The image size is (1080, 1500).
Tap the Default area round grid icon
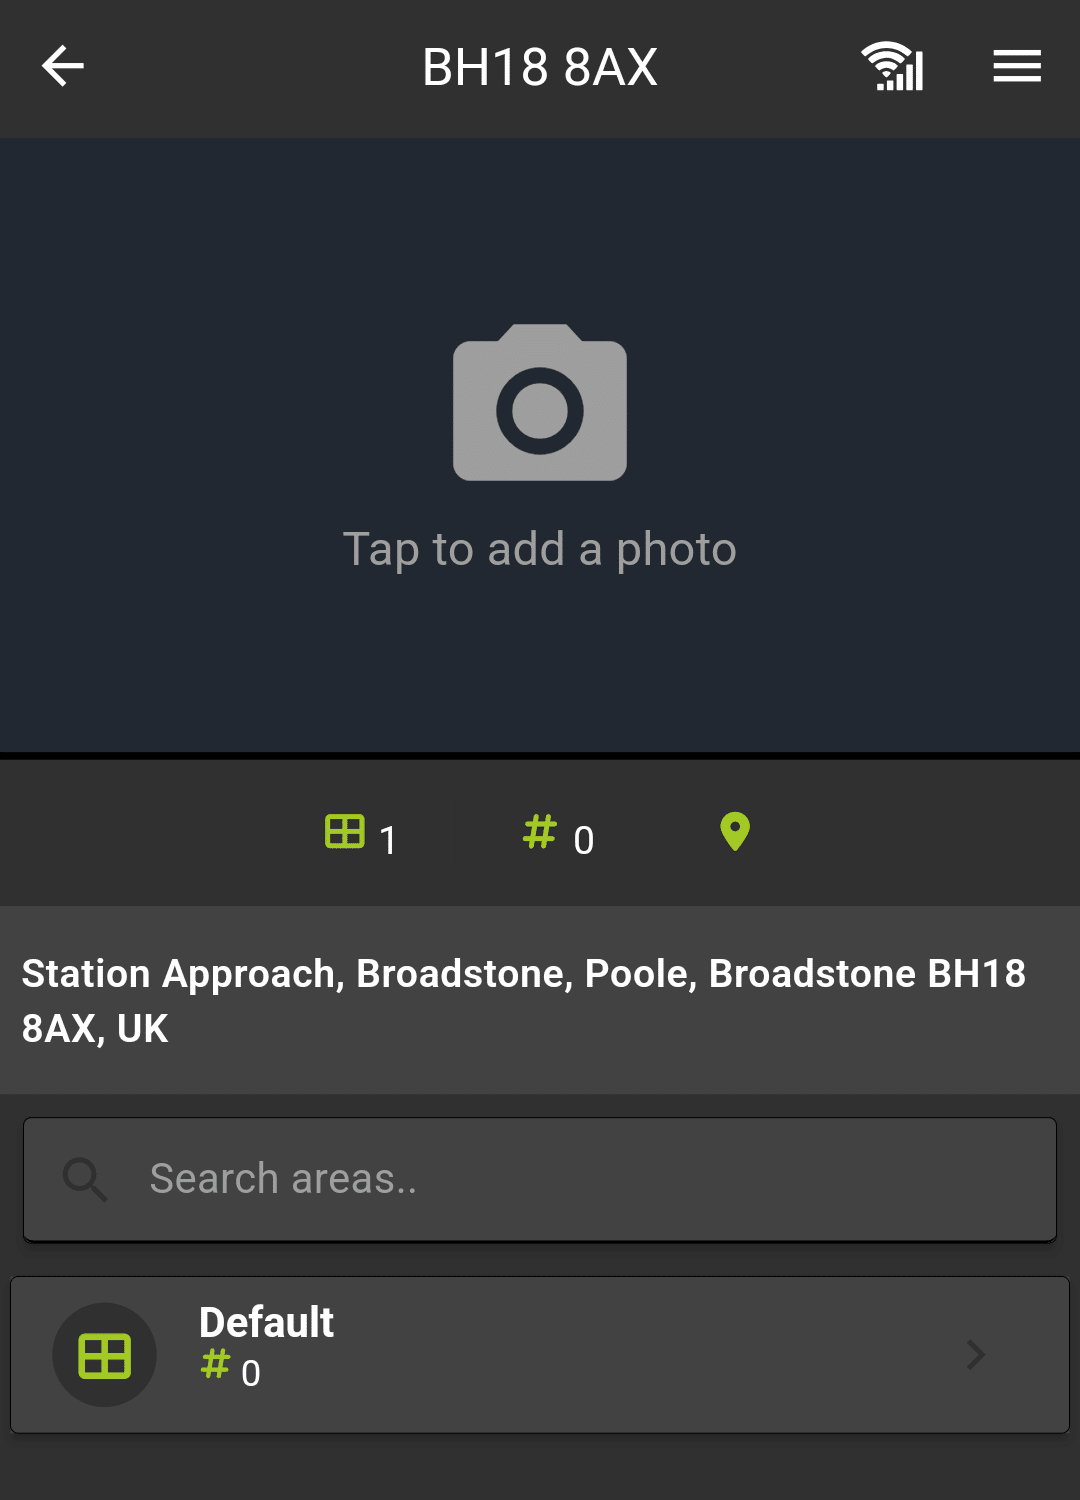click(x=105, y=1355)
